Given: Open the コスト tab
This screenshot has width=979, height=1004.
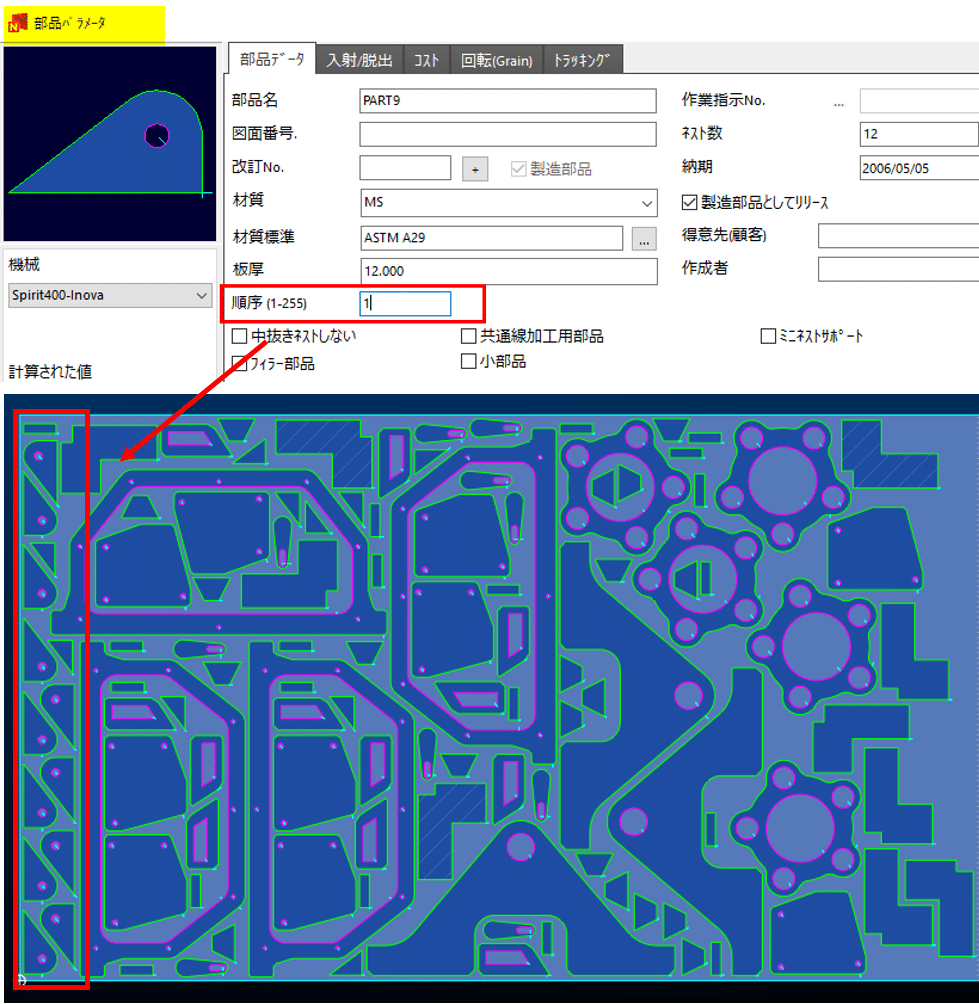Looking at the screenshot, I should pos(426,60).
